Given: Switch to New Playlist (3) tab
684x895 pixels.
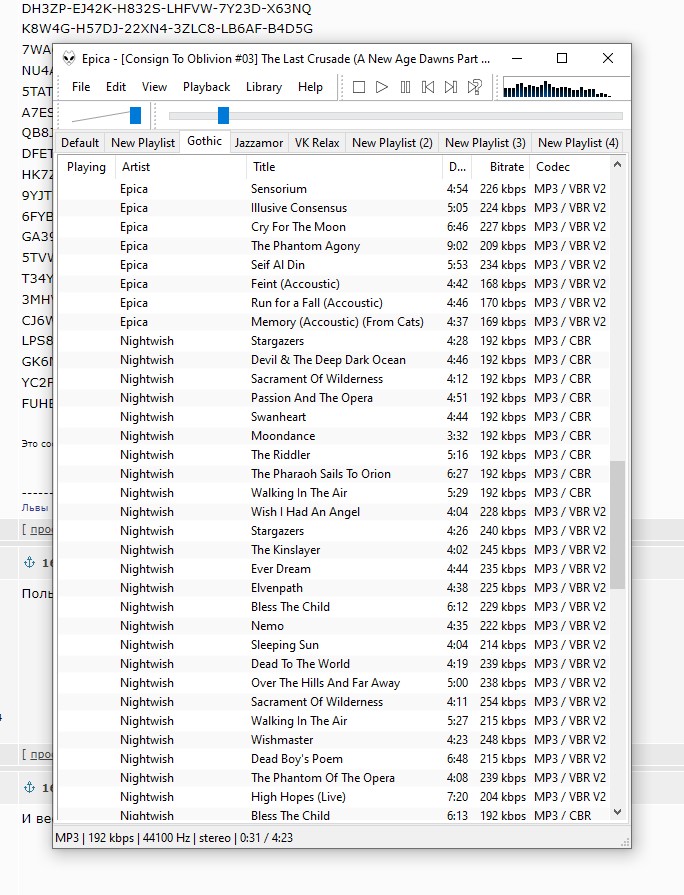Looking at the screenshot, I should pos(485,143).
